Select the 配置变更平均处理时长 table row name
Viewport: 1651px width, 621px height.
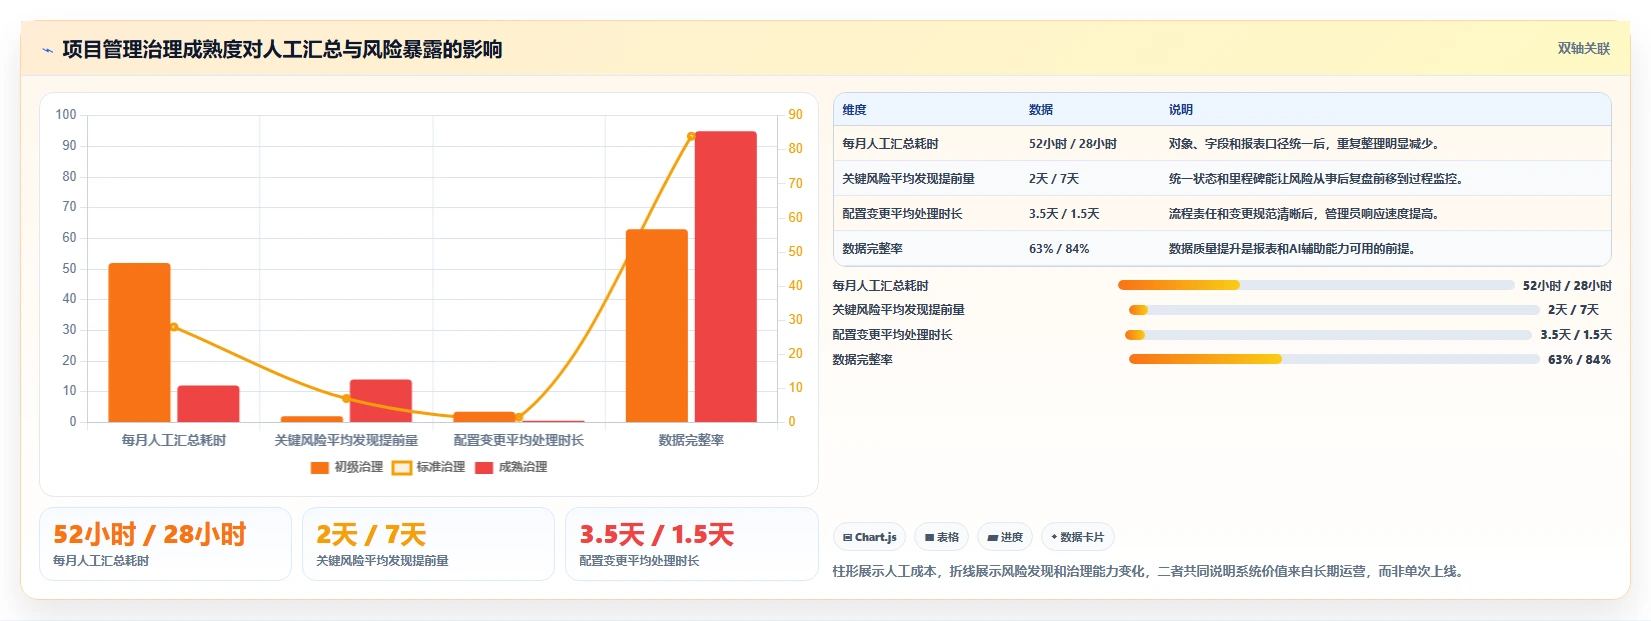click(902, 214)
